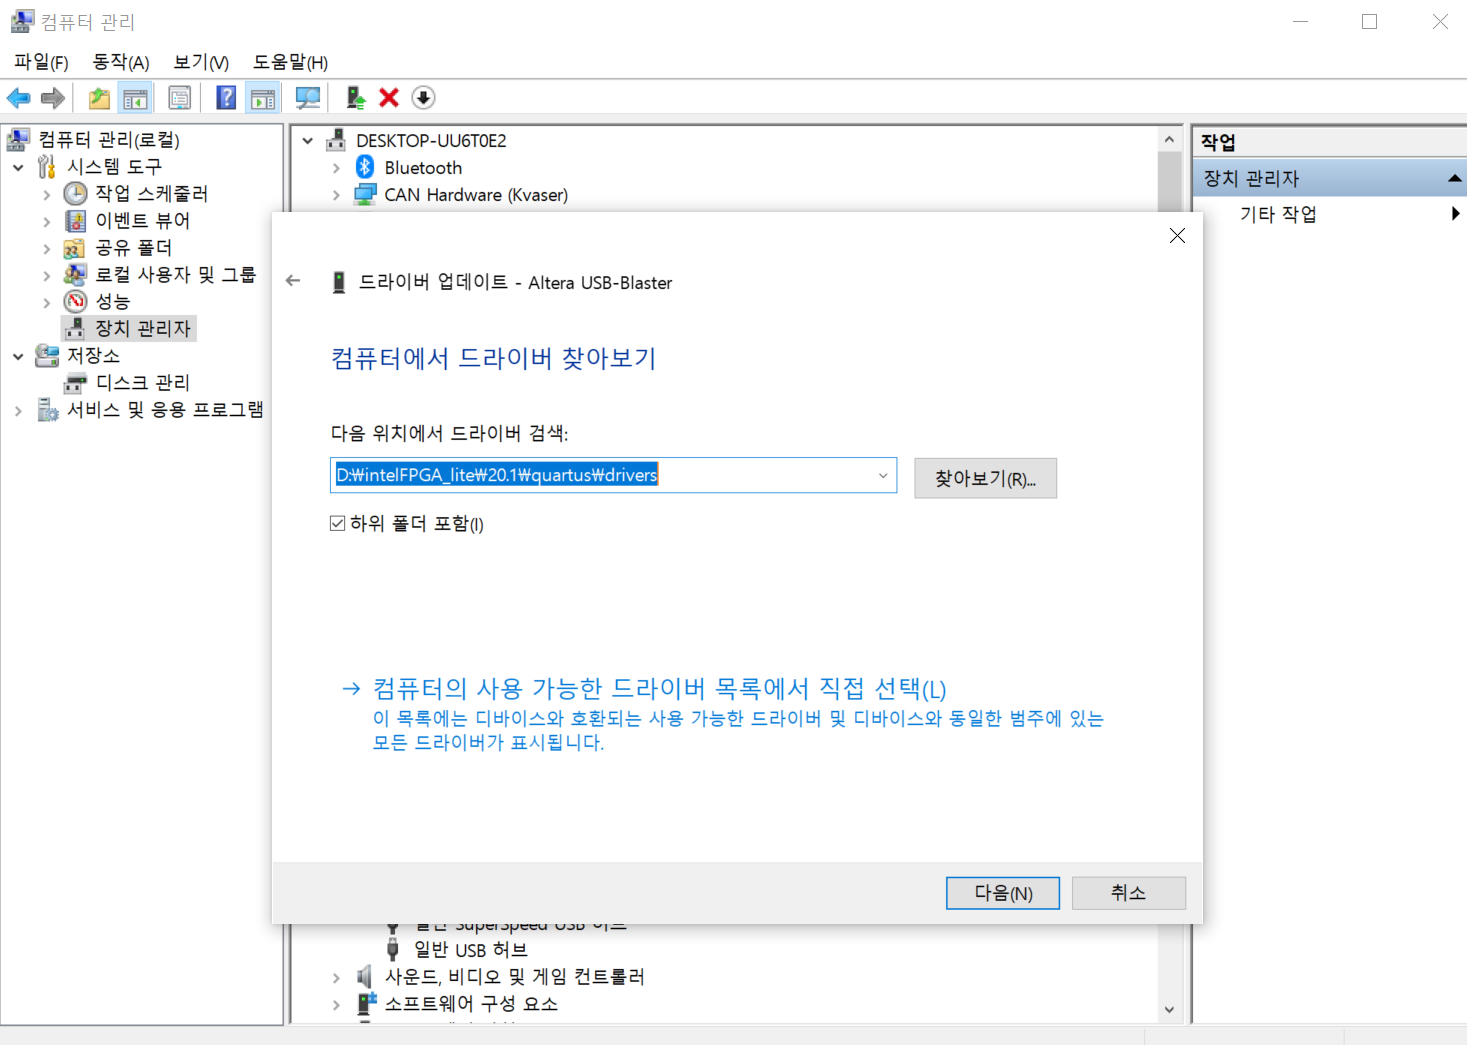Click the back navigation arrow in the toolbar

(18, 97)
